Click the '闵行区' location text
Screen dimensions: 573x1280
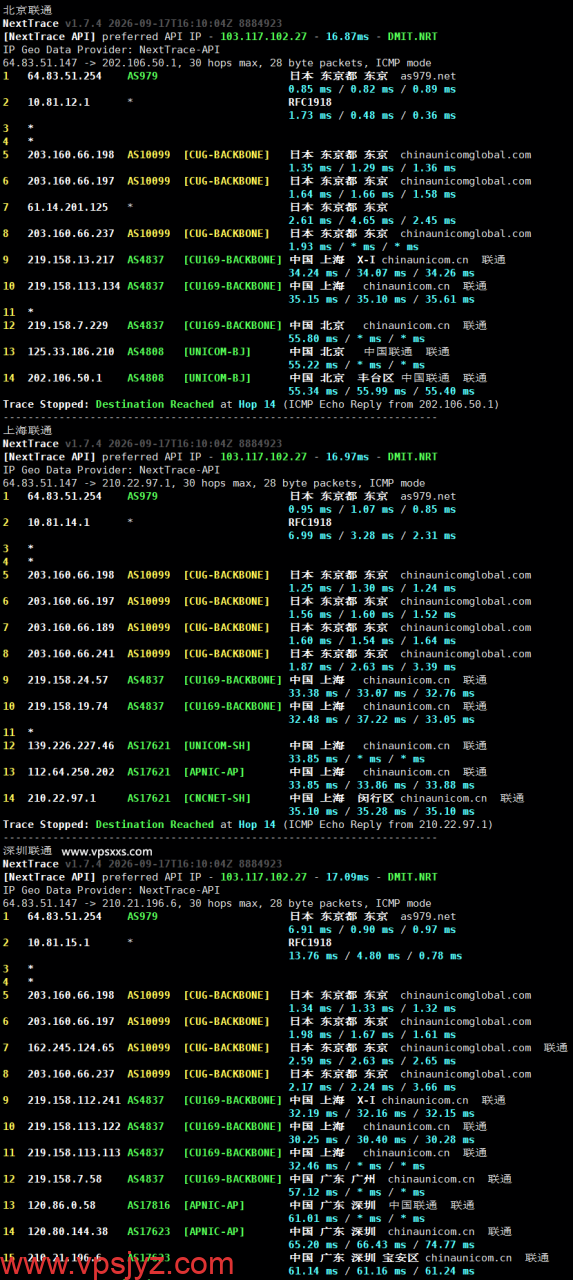[375, 798]
